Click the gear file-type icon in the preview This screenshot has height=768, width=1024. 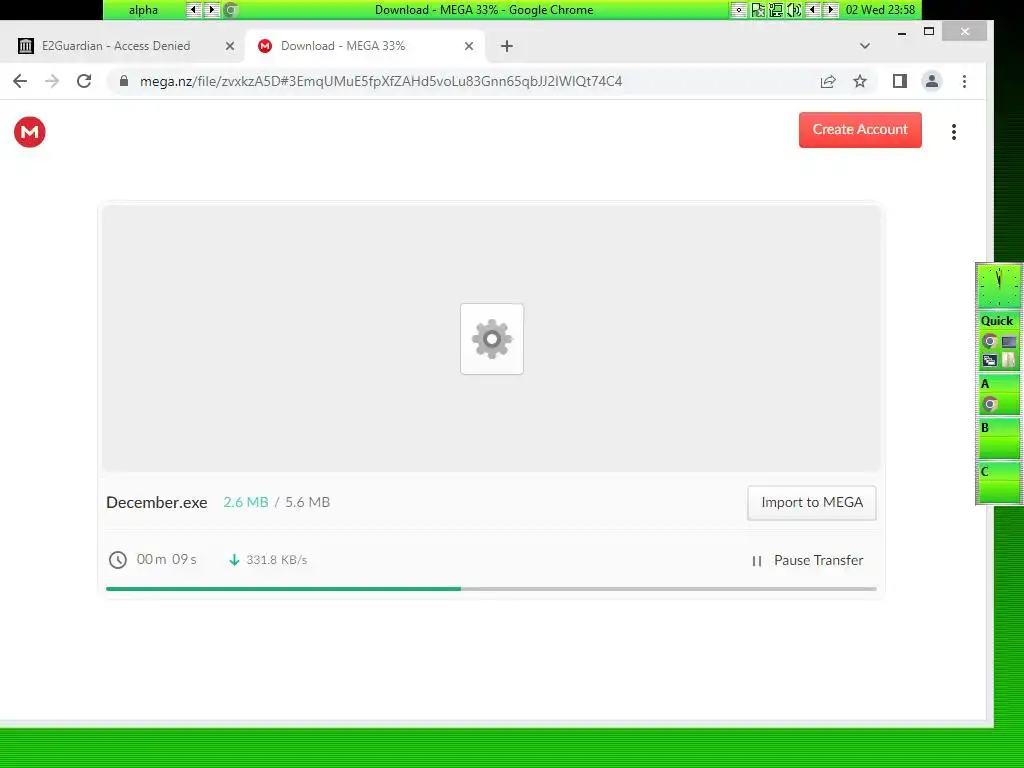[492, 339]
